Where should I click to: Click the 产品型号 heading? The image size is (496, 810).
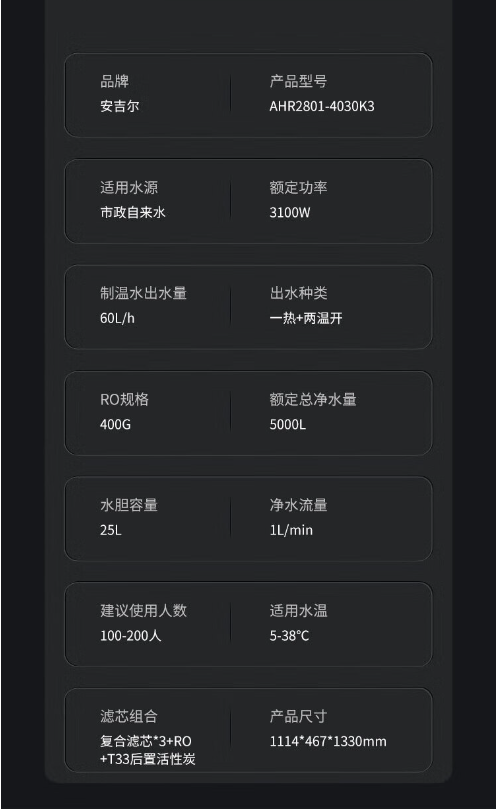pos(298,81)
